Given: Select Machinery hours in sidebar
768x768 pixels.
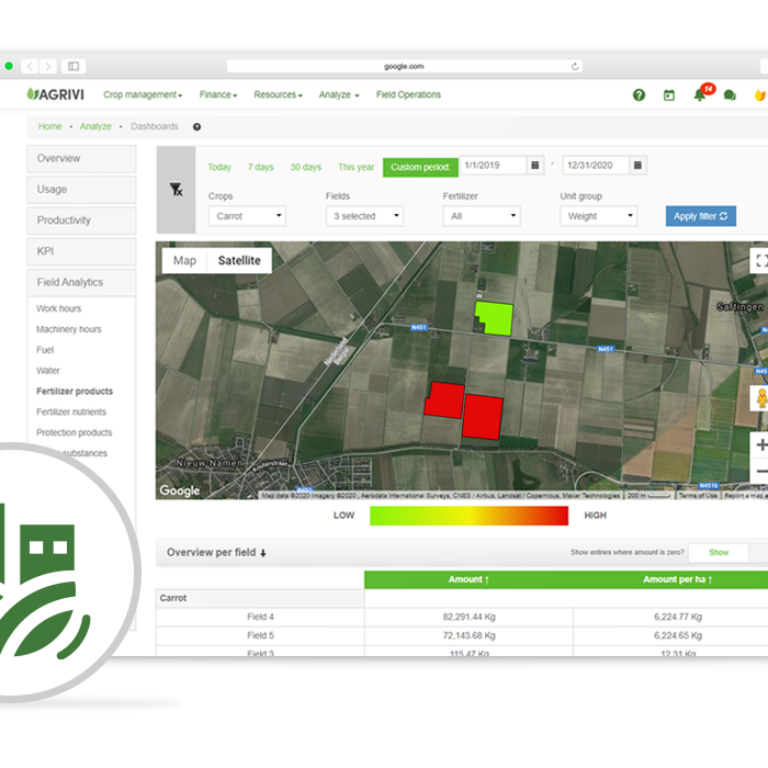Looking at the screenshot, I should coord(69,329).
